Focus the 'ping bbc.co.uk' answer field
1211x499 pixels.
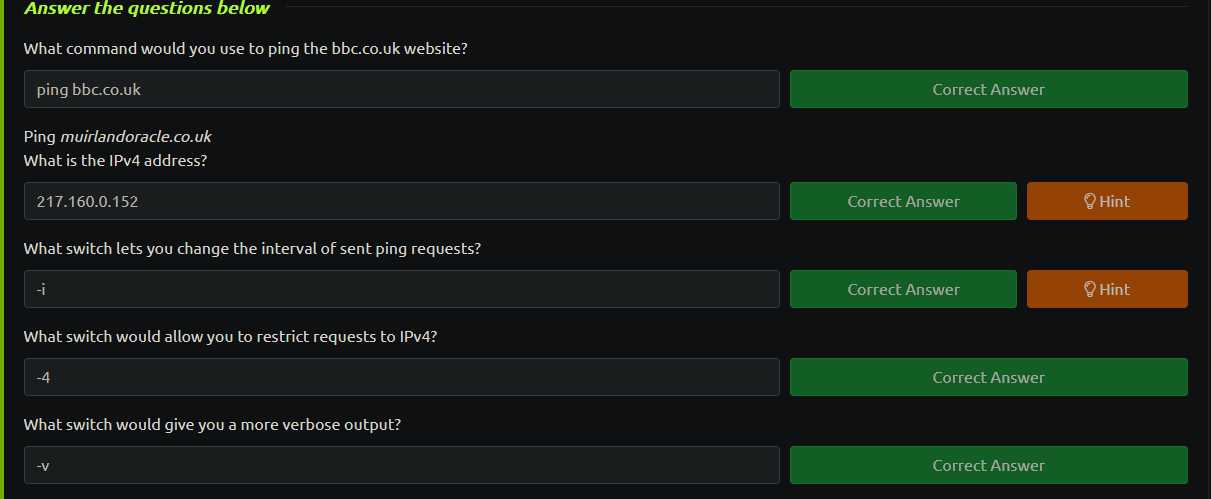pyautogui.click(x=402, y=89)
